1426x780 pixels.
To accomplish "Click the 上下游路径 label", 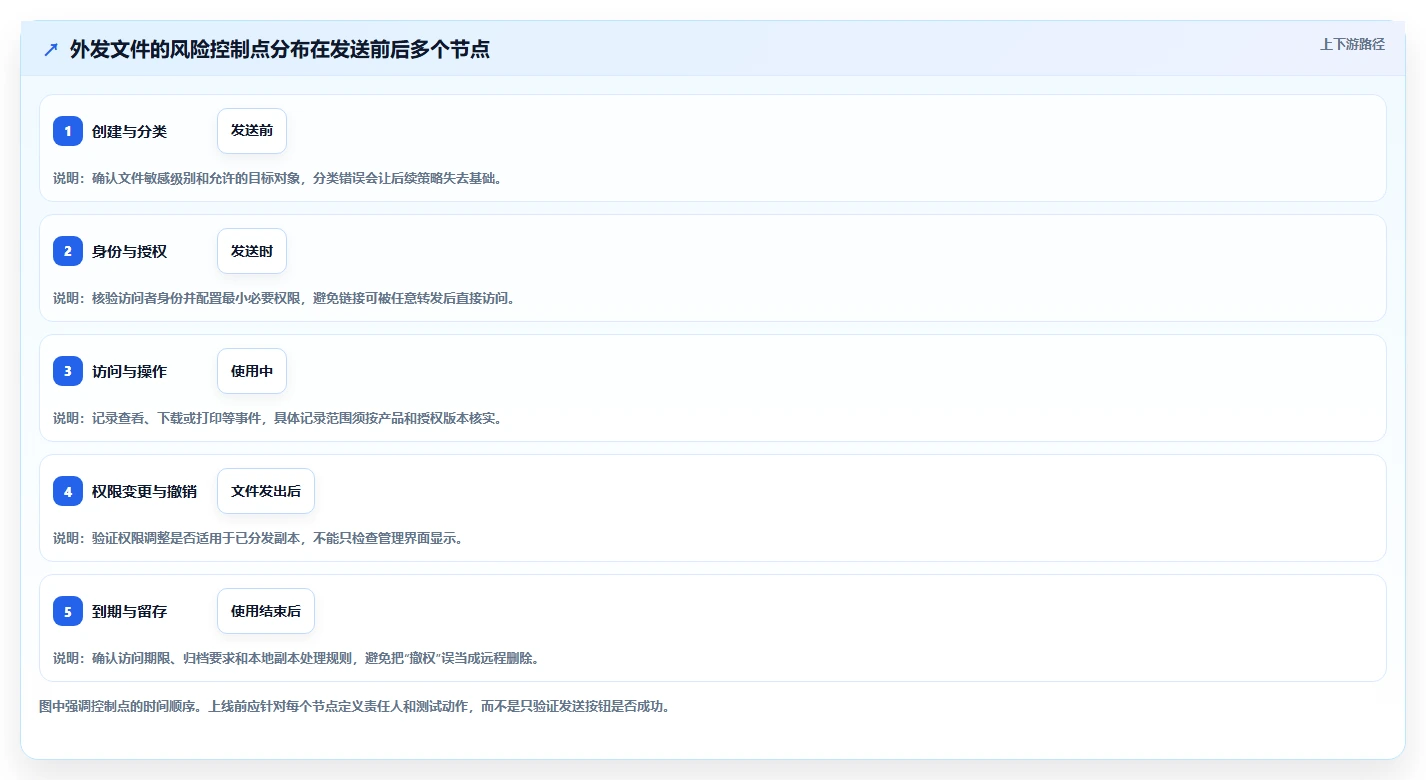I will (x=1352, y=44).
